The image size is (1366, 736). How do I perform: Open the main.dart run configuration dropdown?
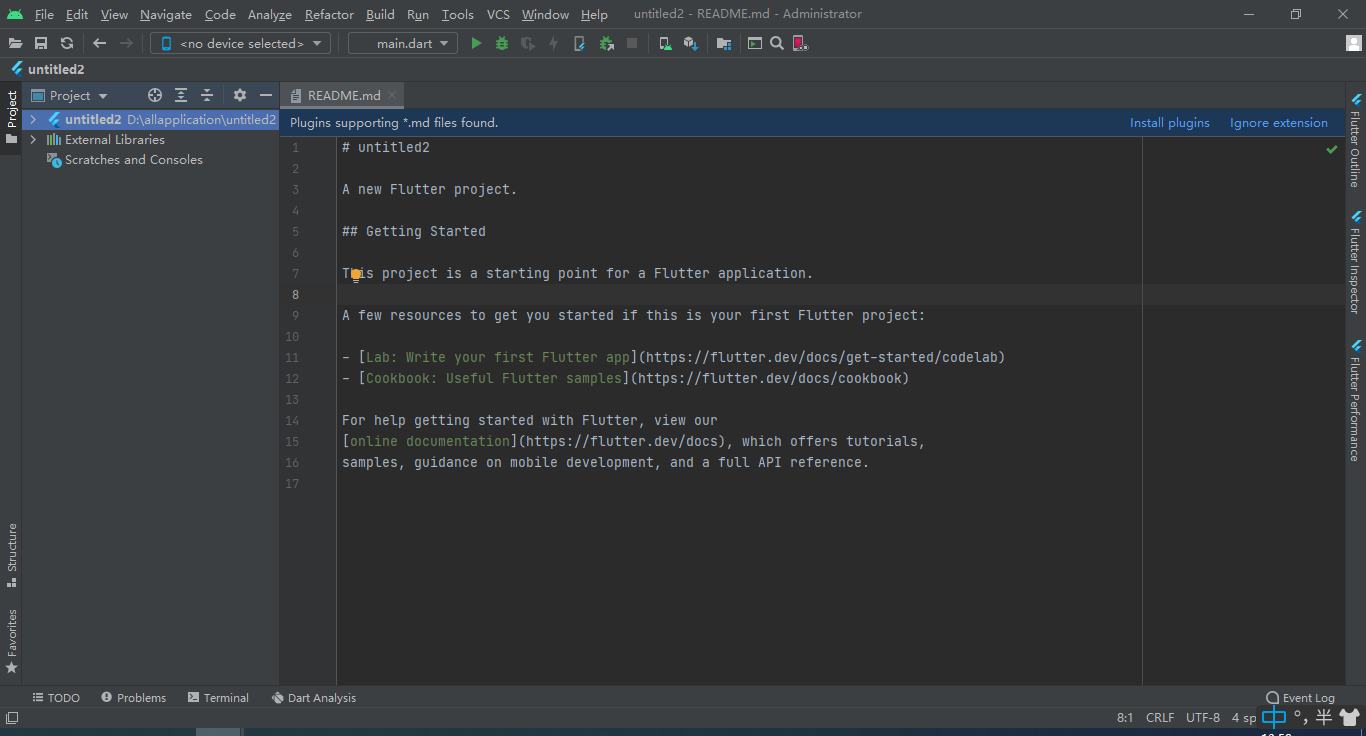tap(403, 43)
